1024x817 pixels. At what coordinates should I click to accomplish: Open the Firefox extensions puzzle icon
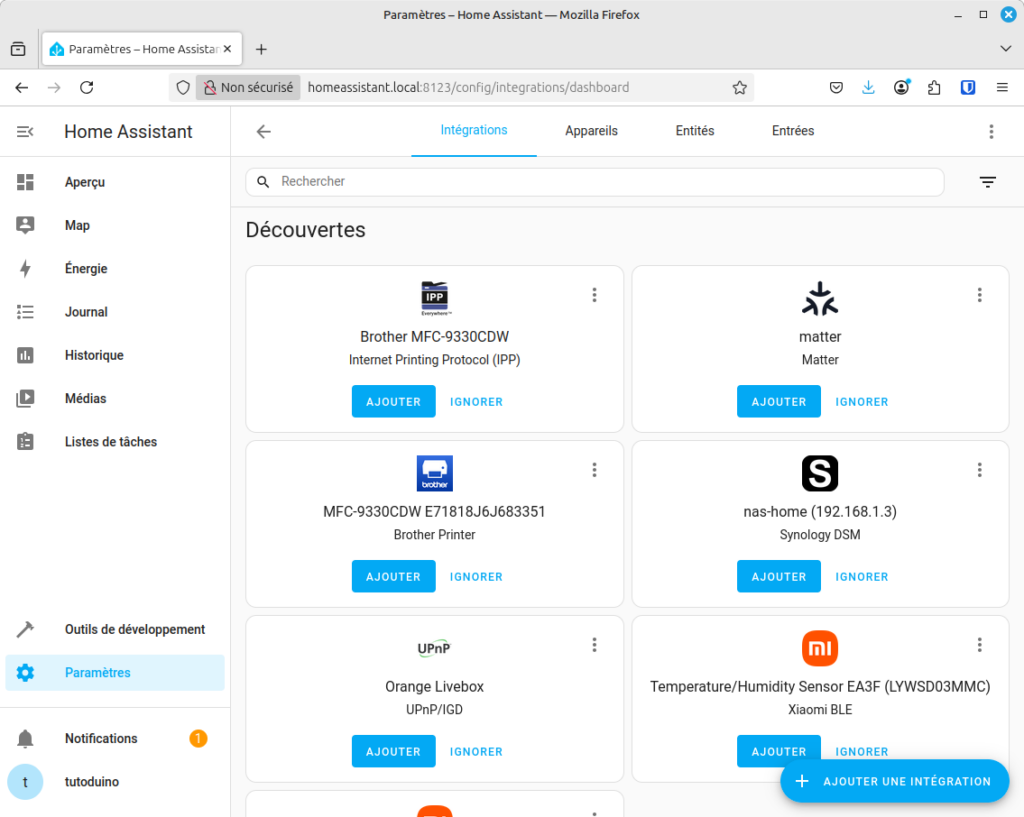[934, 88]
